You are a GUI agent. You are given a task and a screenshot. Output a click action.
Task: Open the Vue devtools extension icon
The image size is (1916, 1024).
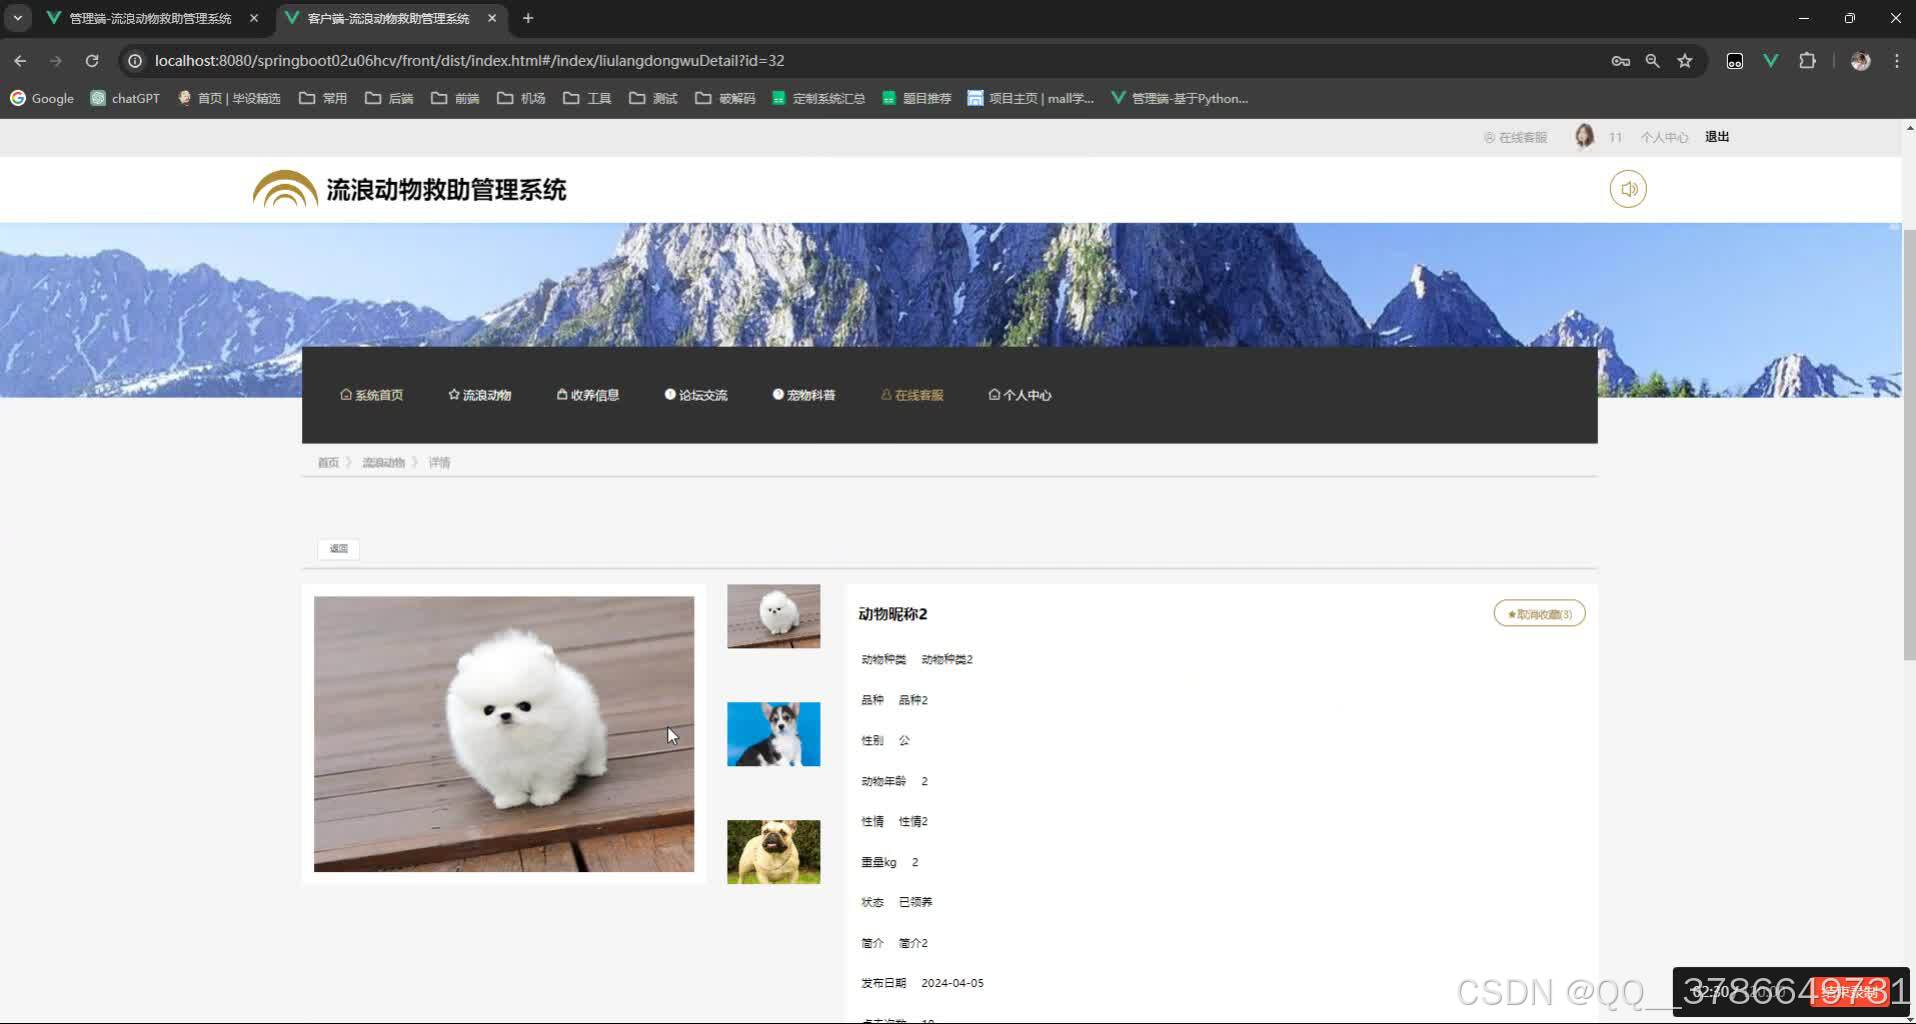(1771, 61)
